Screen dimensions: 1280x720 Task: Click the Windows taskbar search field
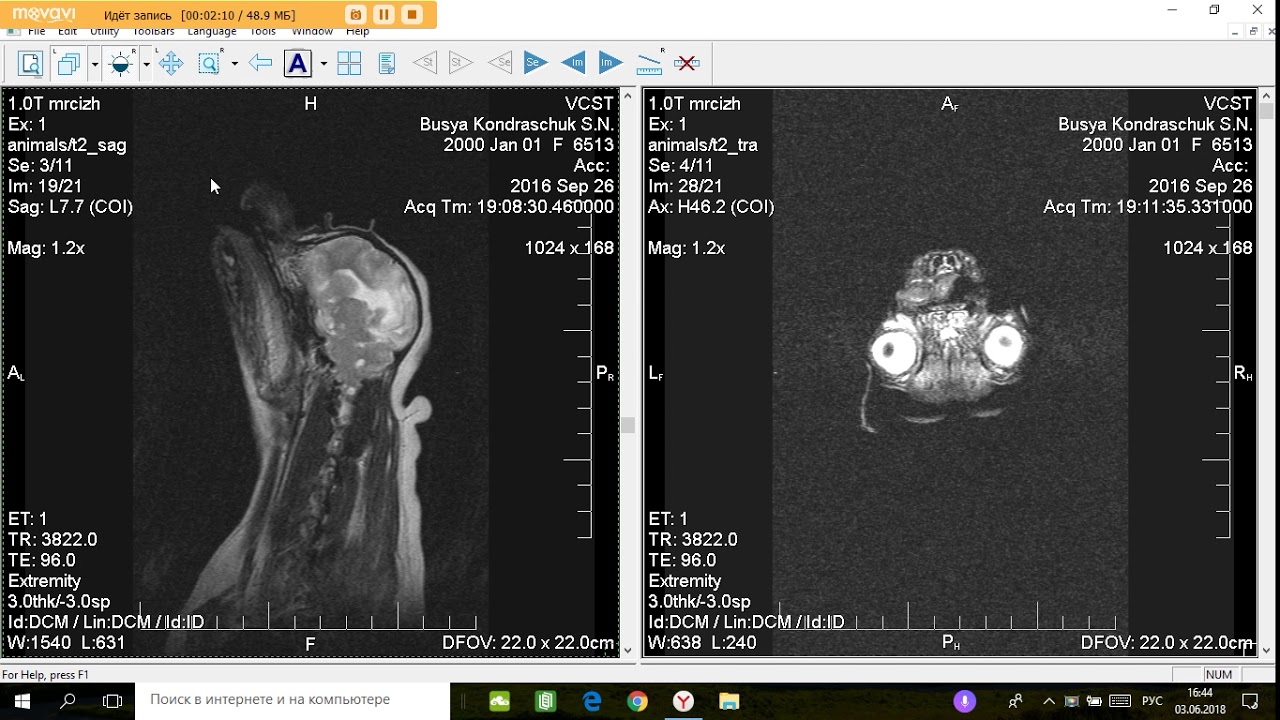[x=293, y=700]
